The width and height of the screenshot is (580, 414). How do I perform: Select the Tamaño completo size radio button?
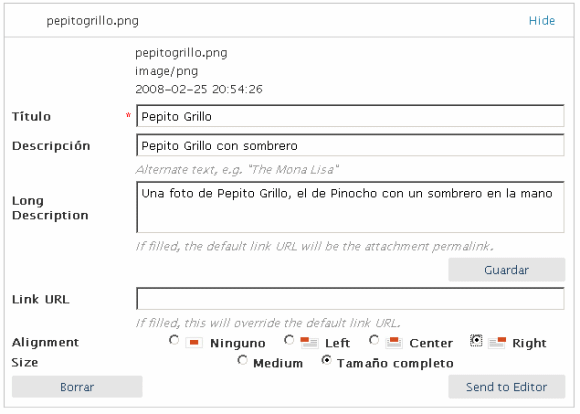click(x=326, y=360)
